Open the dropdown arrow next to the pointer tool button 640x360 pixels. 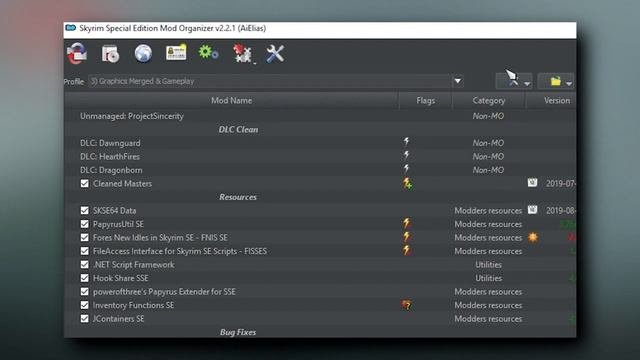point(527,84)
